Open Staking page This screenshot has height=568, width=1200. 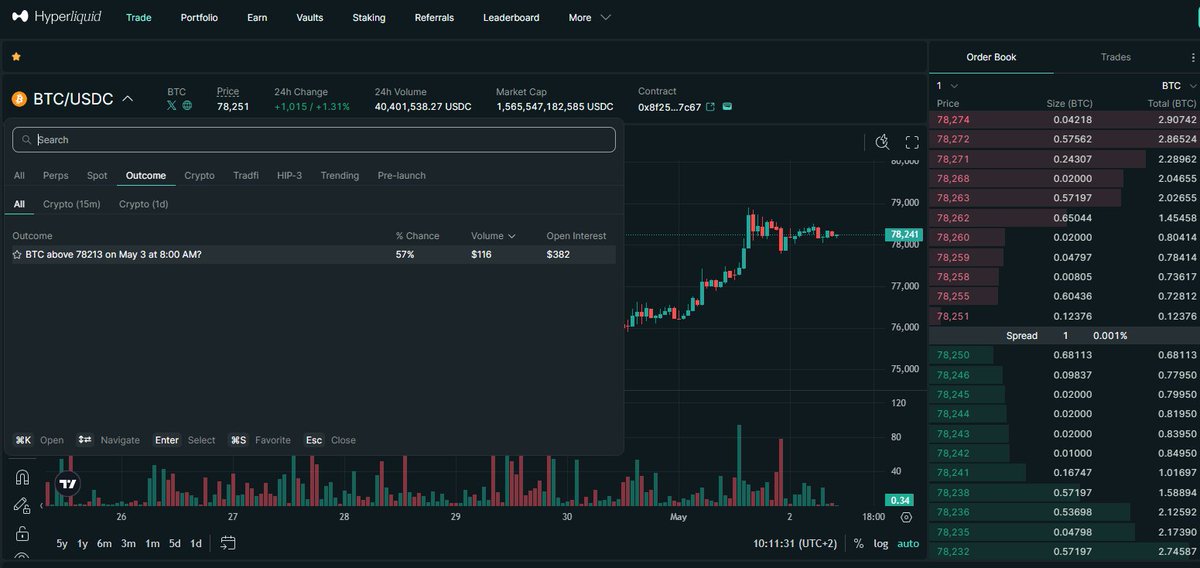click(x=369, y=17)
